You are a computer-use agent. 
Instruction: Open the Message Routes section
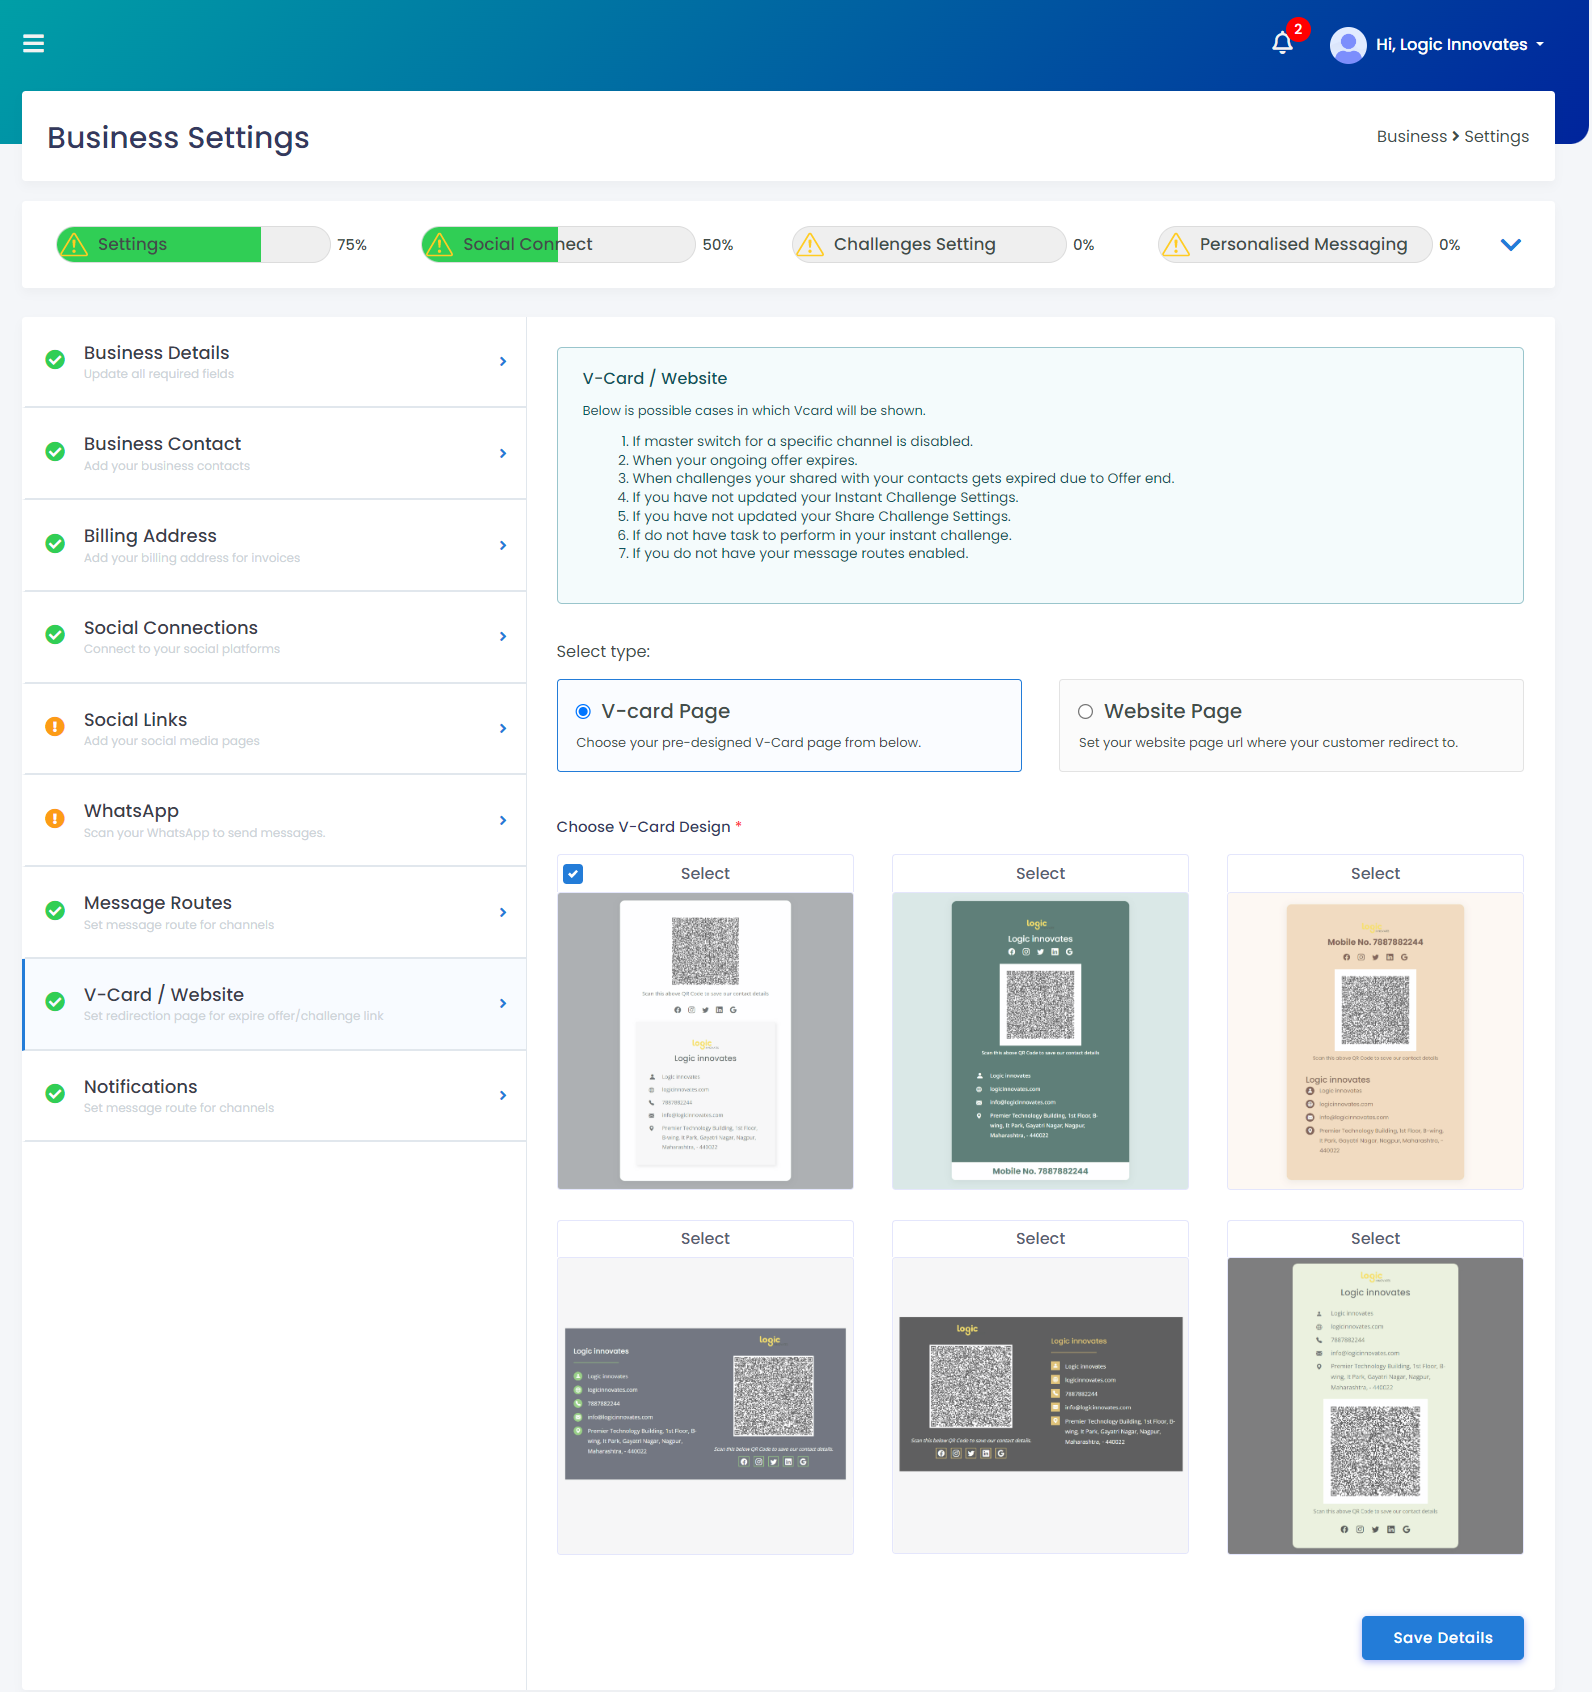coord(274,913)
